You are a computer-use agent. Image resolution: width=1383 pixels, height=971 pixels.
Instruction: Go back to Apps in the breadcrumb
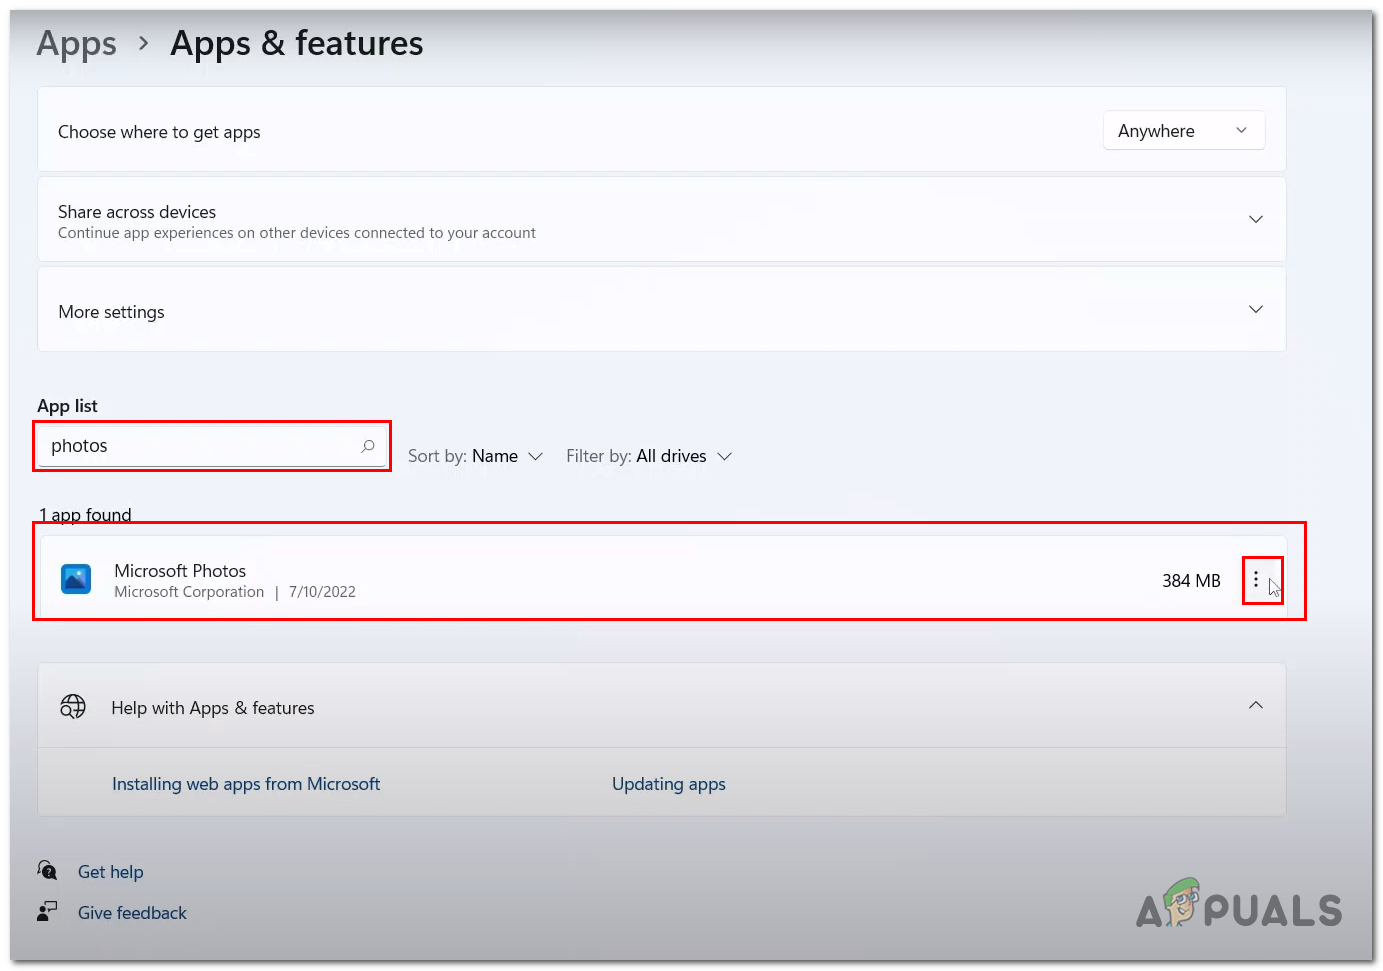pyautogui.click(x=77, y=44)
